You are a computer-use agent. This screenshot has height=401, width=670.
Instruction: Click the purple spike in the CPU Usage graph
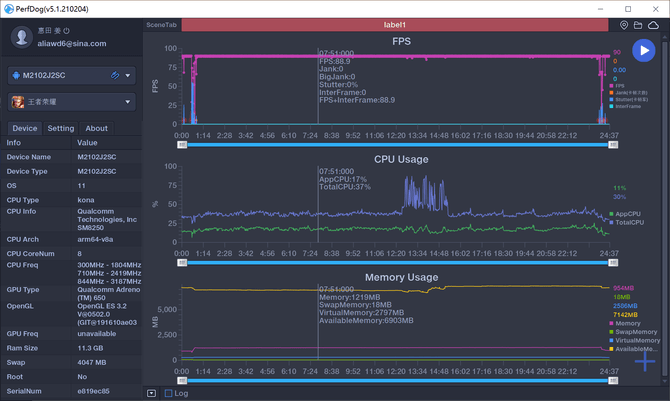426,192
